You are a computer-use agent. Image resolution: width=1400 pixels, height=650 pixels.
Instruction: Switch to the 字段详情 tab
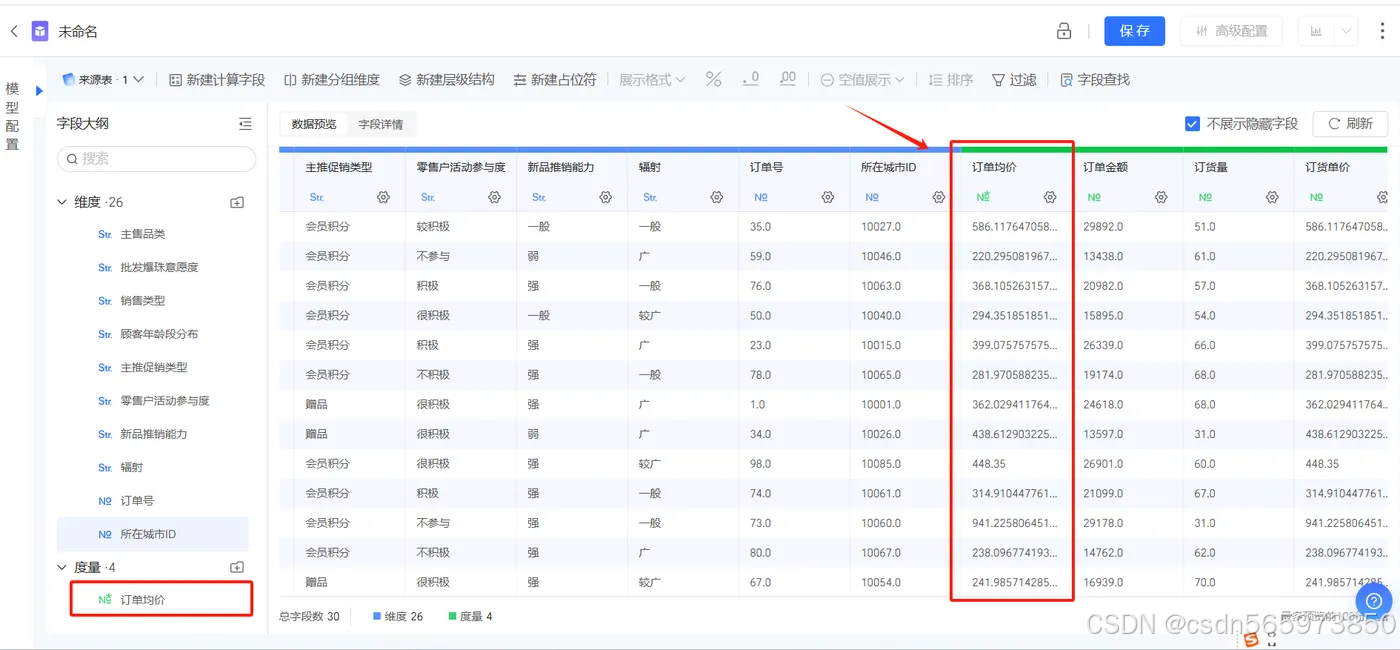(381, 124)
